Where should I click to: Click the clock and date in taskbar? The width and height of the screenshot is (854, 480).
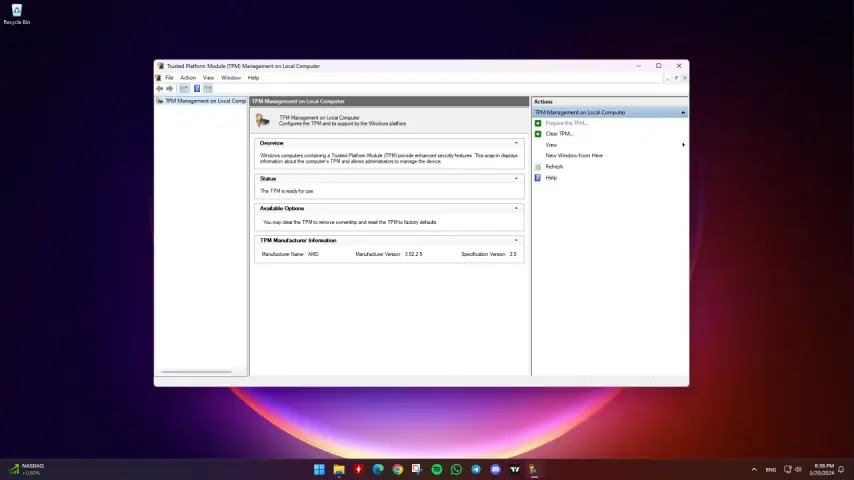[821, 469]
